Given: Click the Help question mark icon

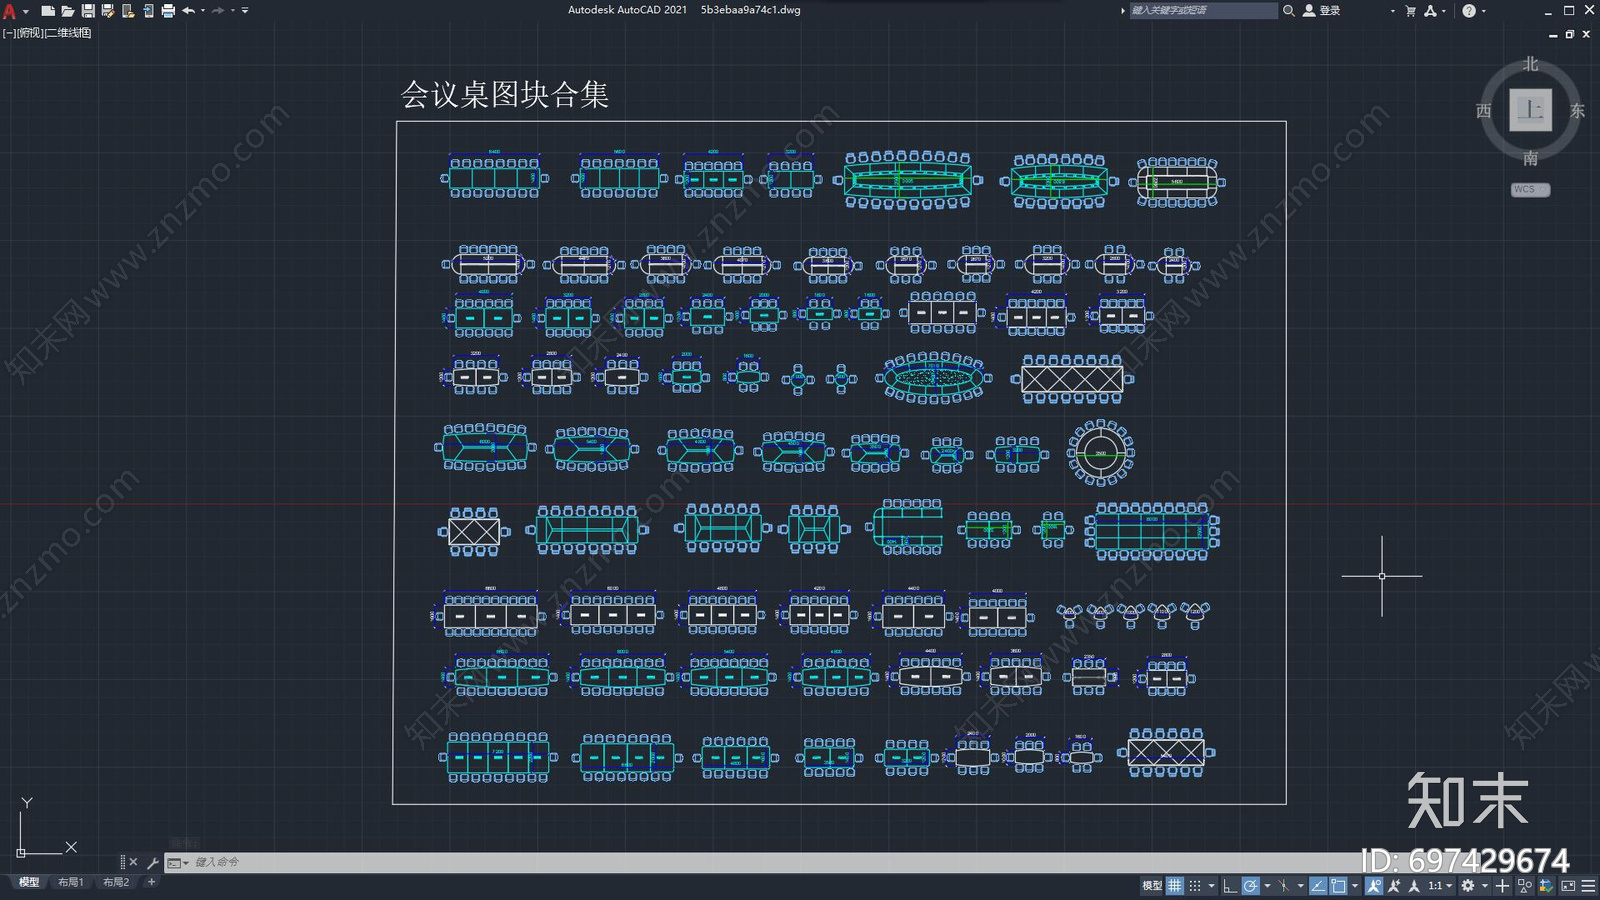Looking at the screenshot, I should [1468, 10].
